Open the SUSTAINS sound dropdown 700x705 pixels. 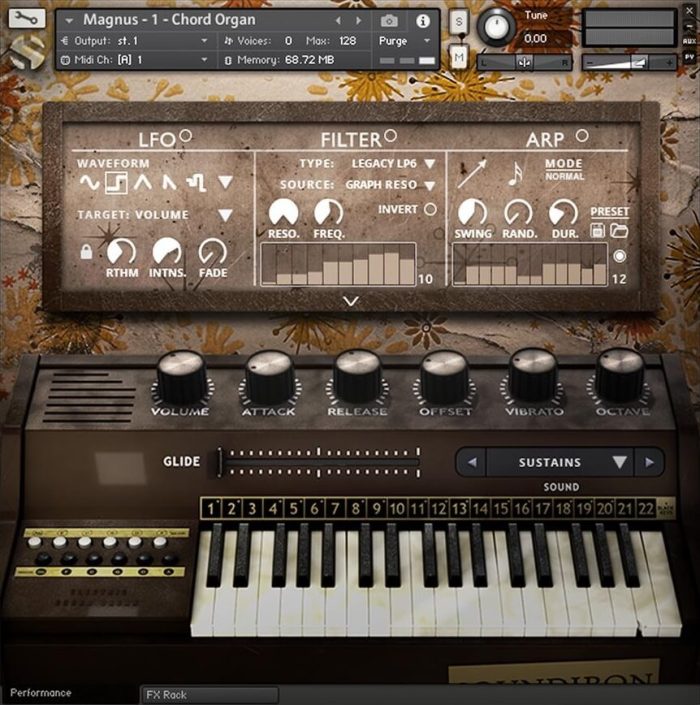click(620, 462)
